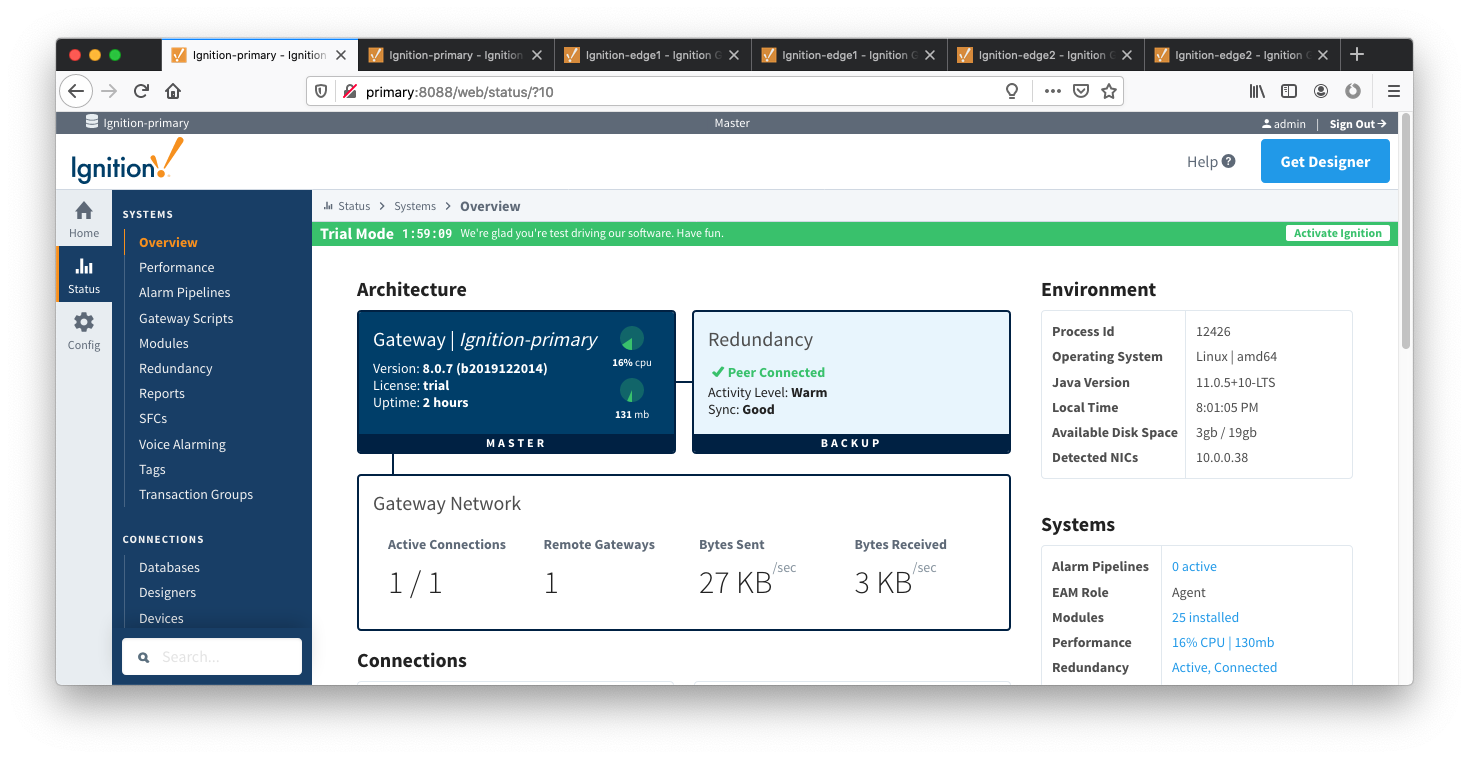Switch to the second Ignition-primary tab

tap(455, 55)
